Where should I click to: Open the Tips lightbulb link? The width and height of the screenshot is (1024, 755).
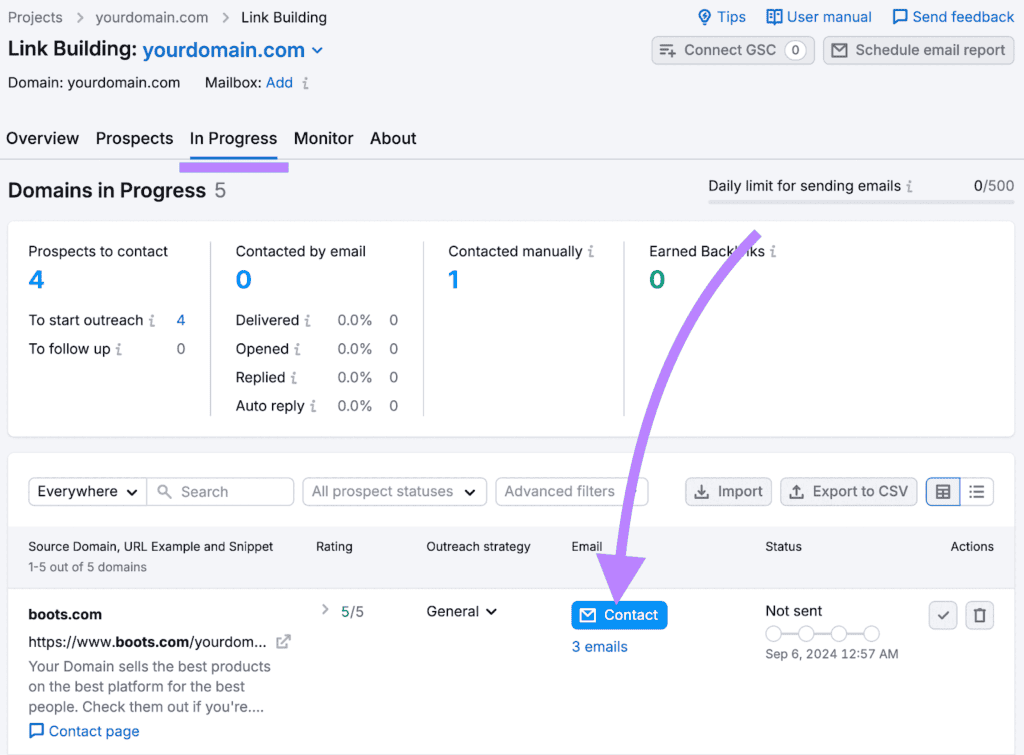(x=721, y=17)
